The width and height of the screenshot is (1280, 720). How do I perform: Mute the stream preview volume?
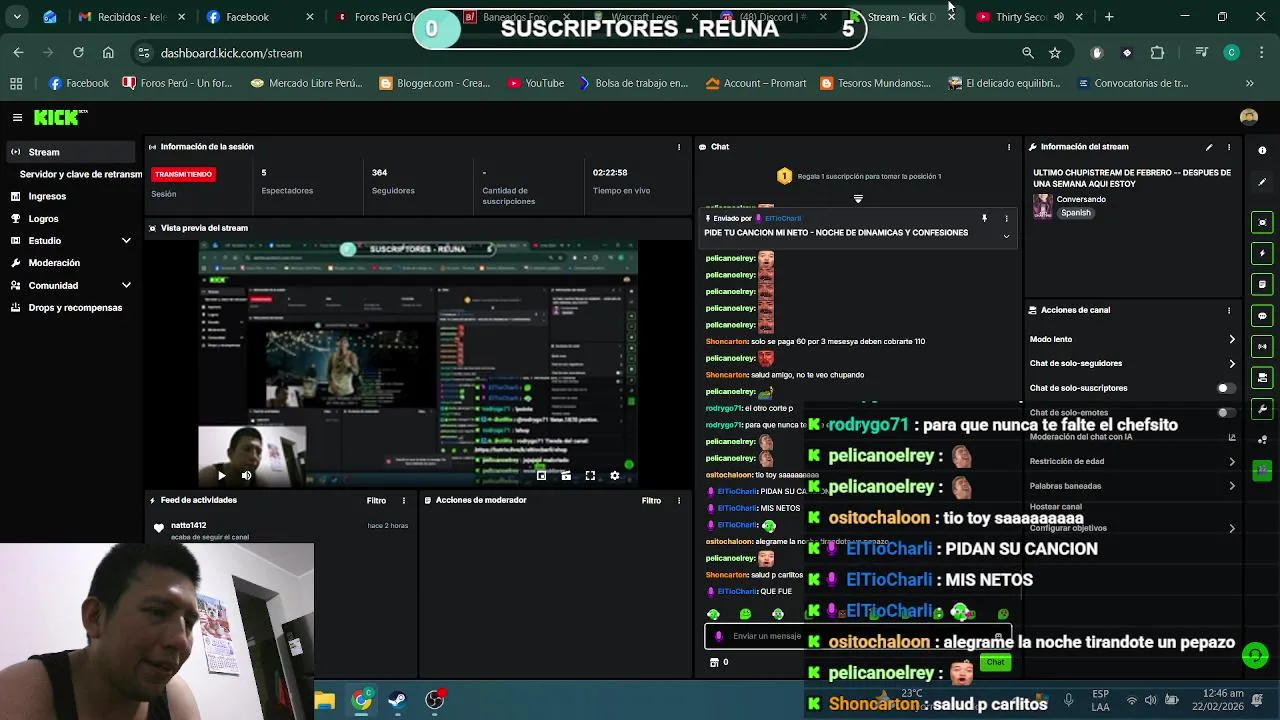pos(246,476)
